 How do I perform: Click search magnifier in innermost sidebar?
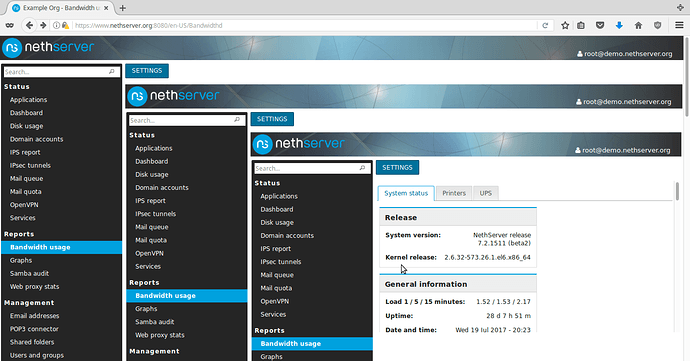362,168
